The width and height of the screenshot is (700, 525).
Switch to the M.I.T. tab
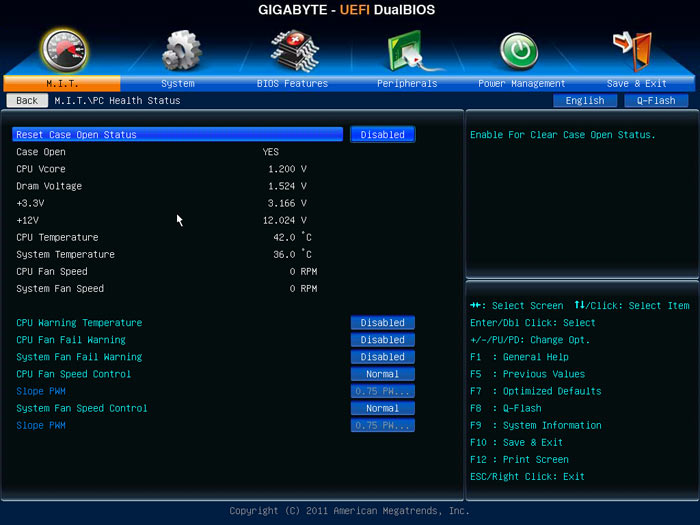coord(62,83)
